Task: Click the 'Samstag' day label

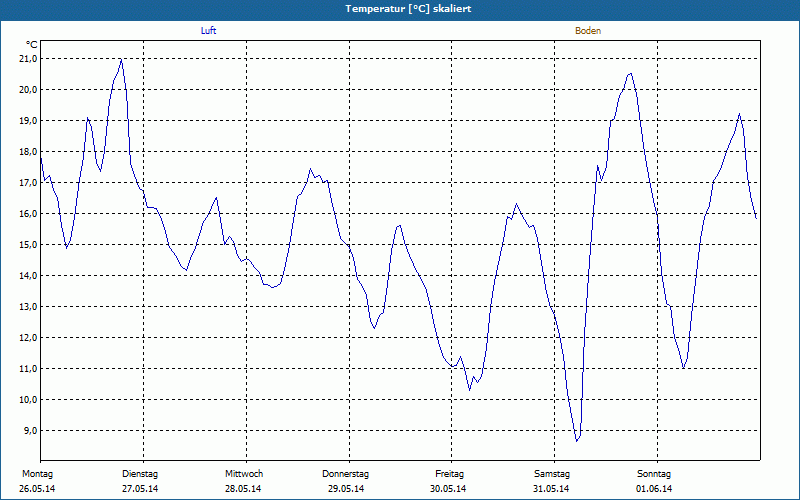Action: [552, 474]
